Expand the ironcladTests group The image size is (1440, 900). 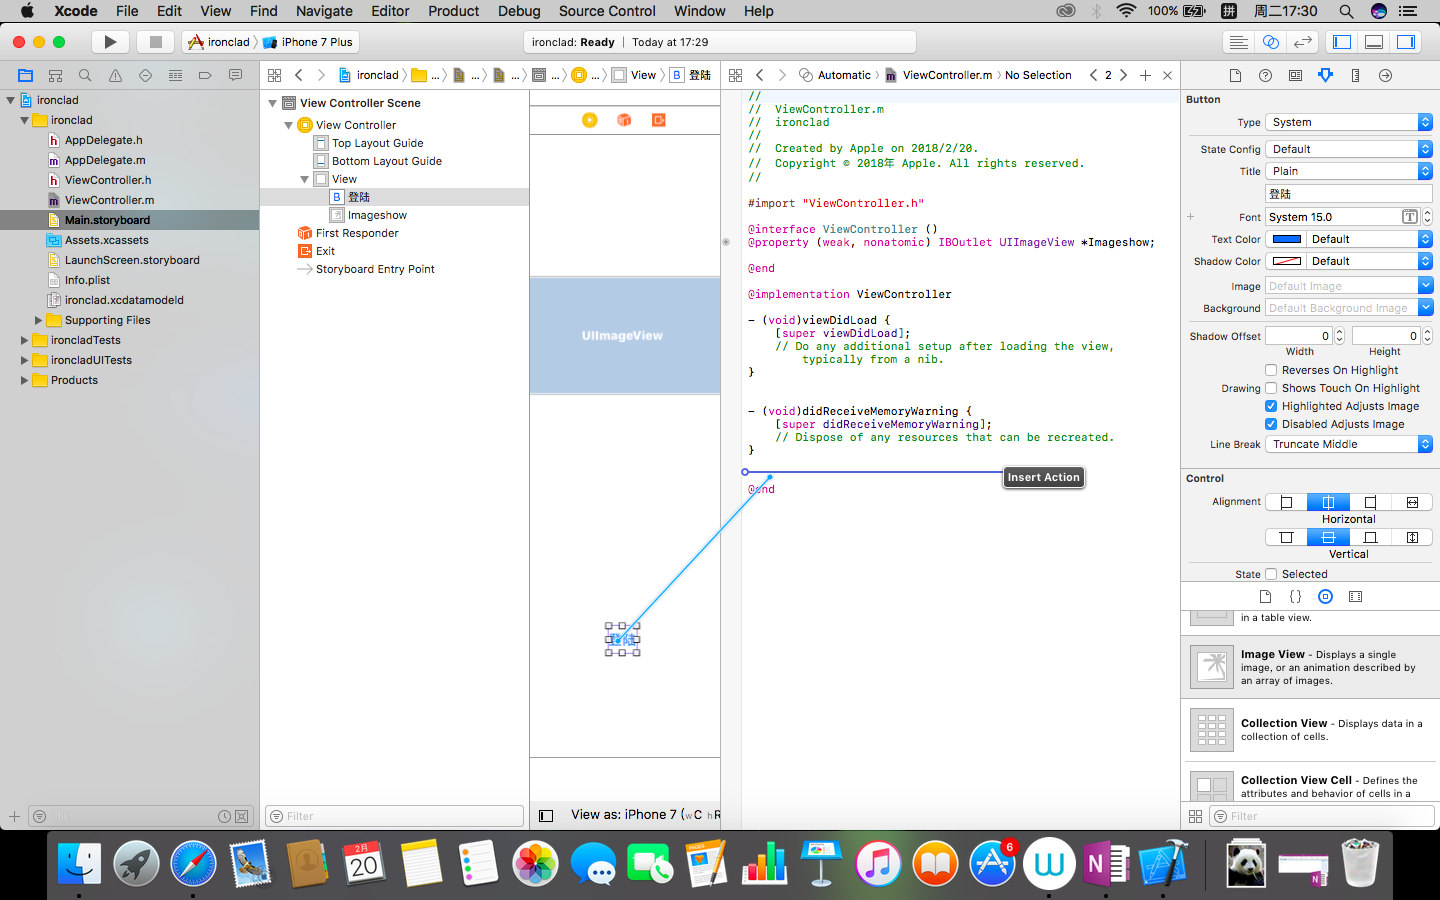24,340
